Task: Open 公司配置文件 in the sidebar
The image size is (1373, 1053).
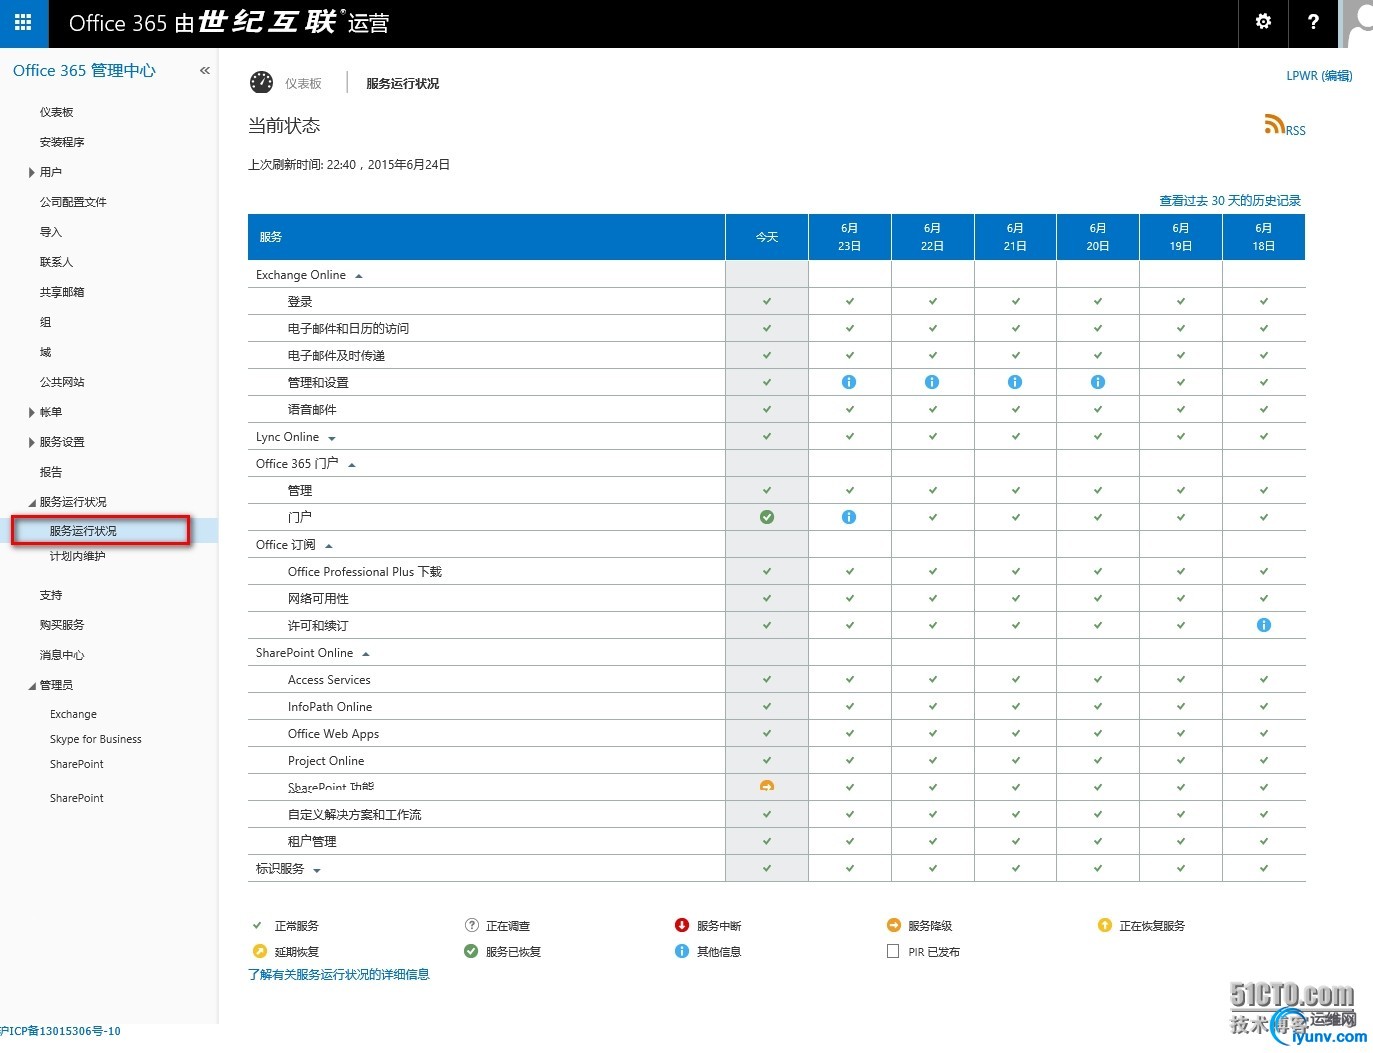Action: point(73,202)
